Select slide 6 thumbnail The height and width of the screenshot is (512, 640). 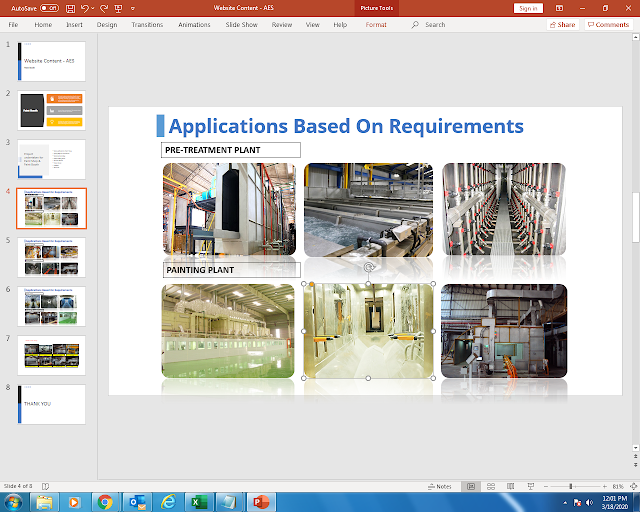pyautogui.click(x=51, y=306)
